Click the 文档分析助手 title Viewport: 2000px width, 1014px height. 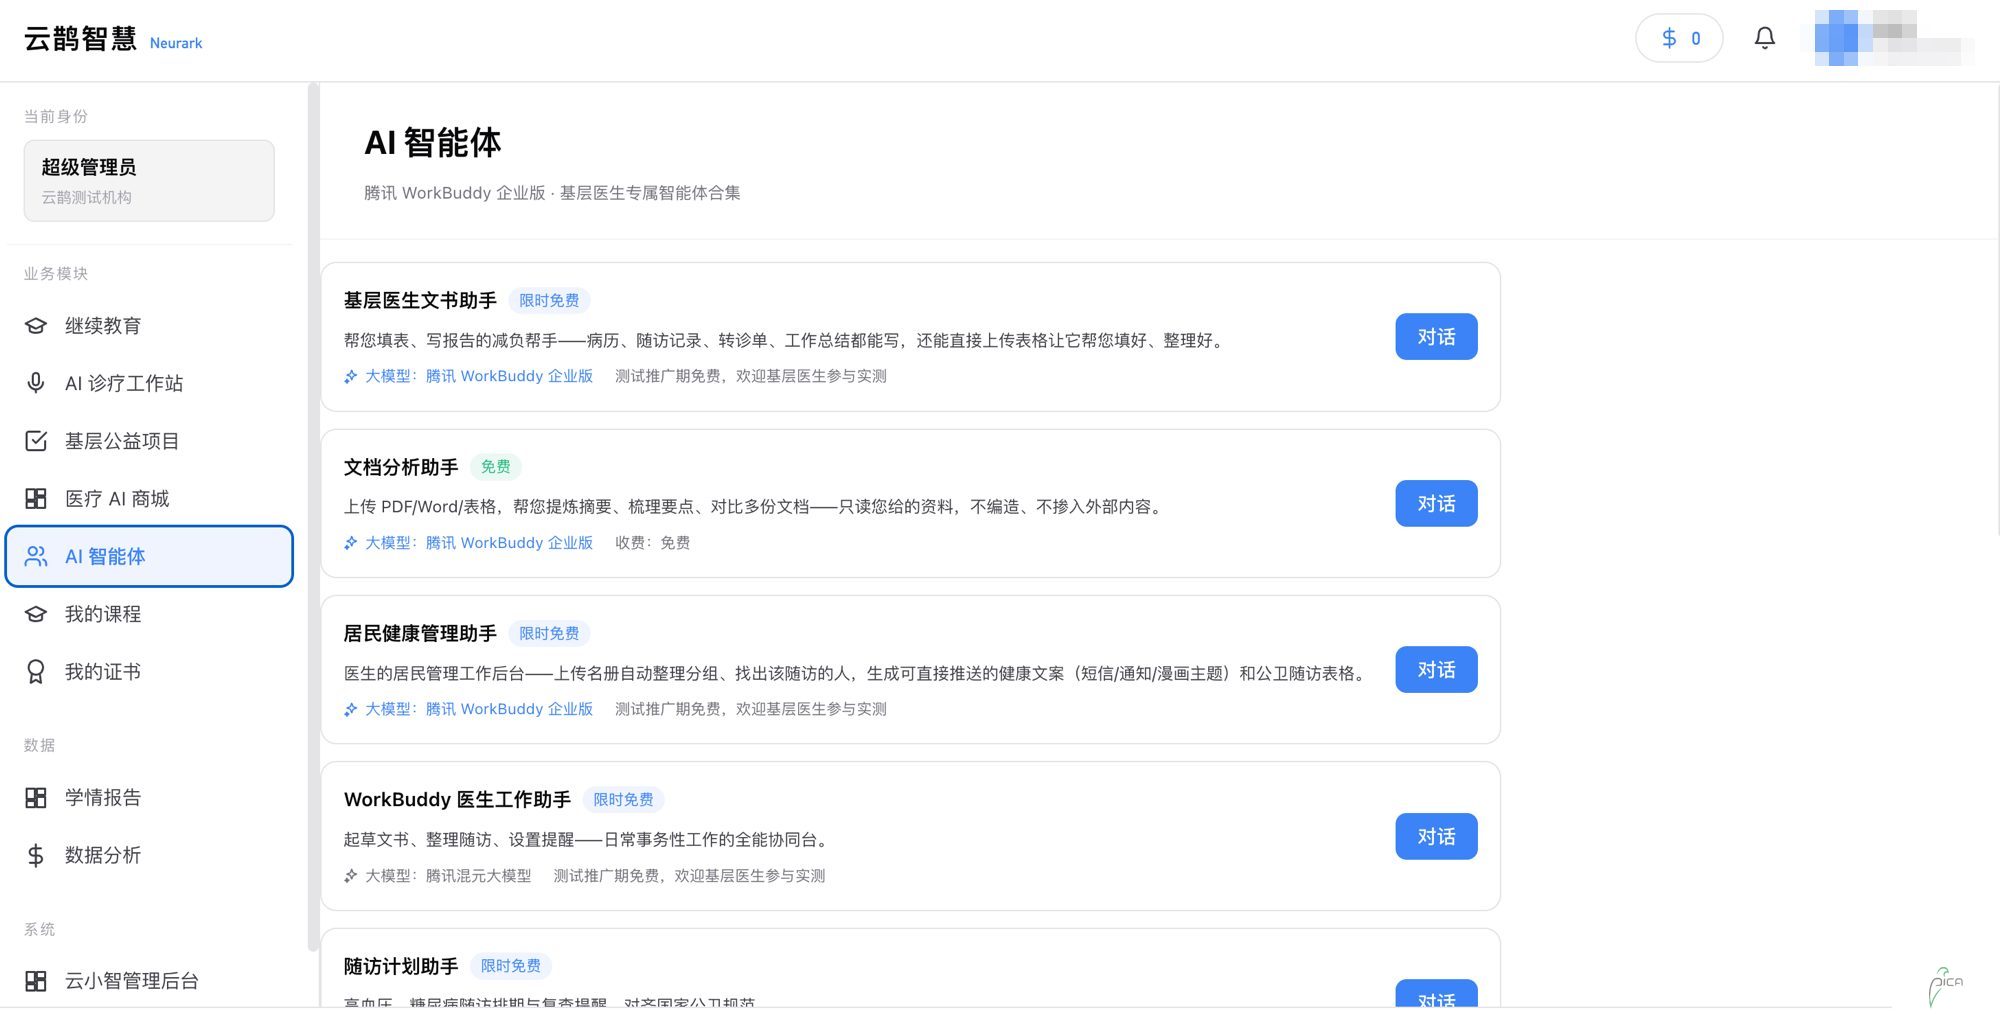[x=401, y=467]
